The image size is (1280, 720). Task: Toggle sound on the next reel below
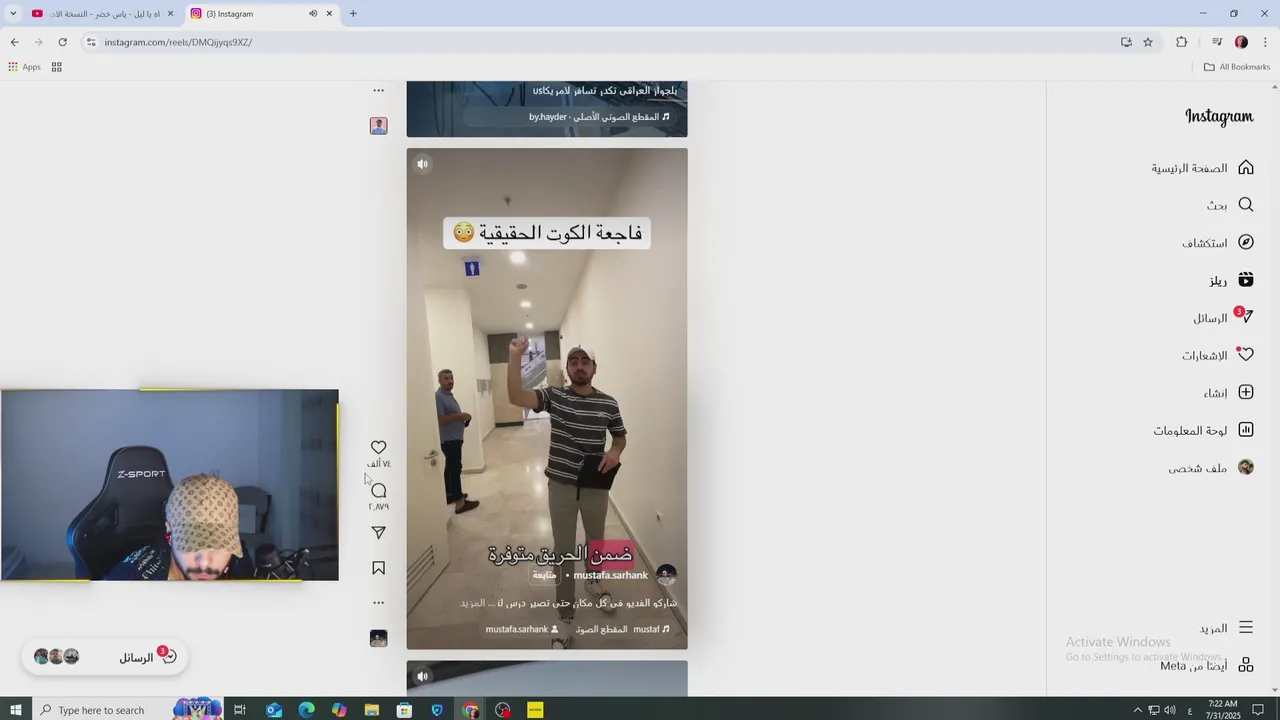pyautogui.click(x=423, y=676)
